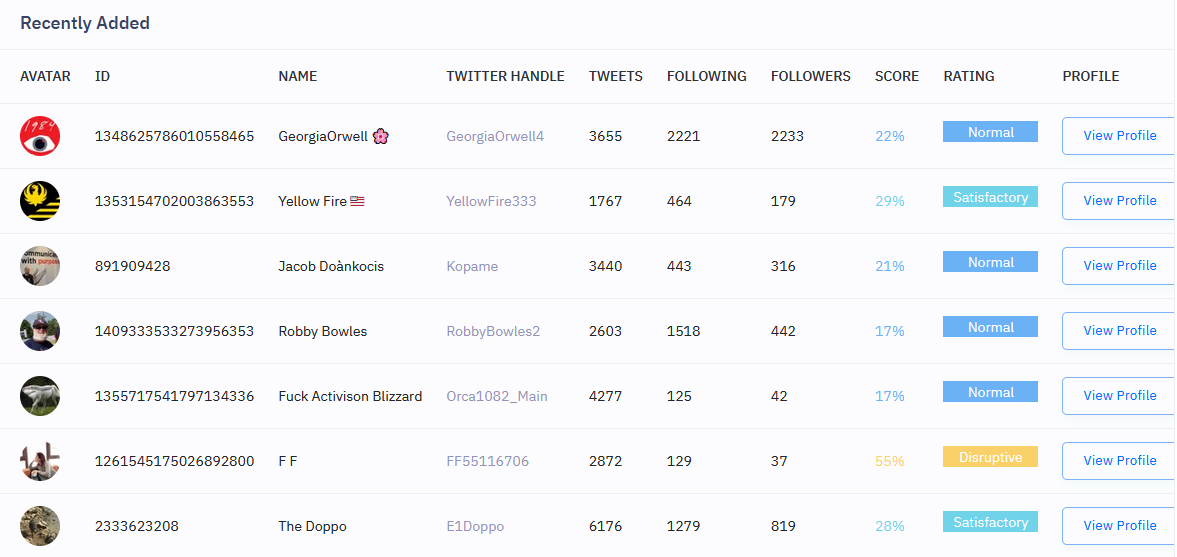Screen dimensions: 1177x557
Task: Click the Disruptive rating badge
Action: pyautogui.click(x=990, y=457)
